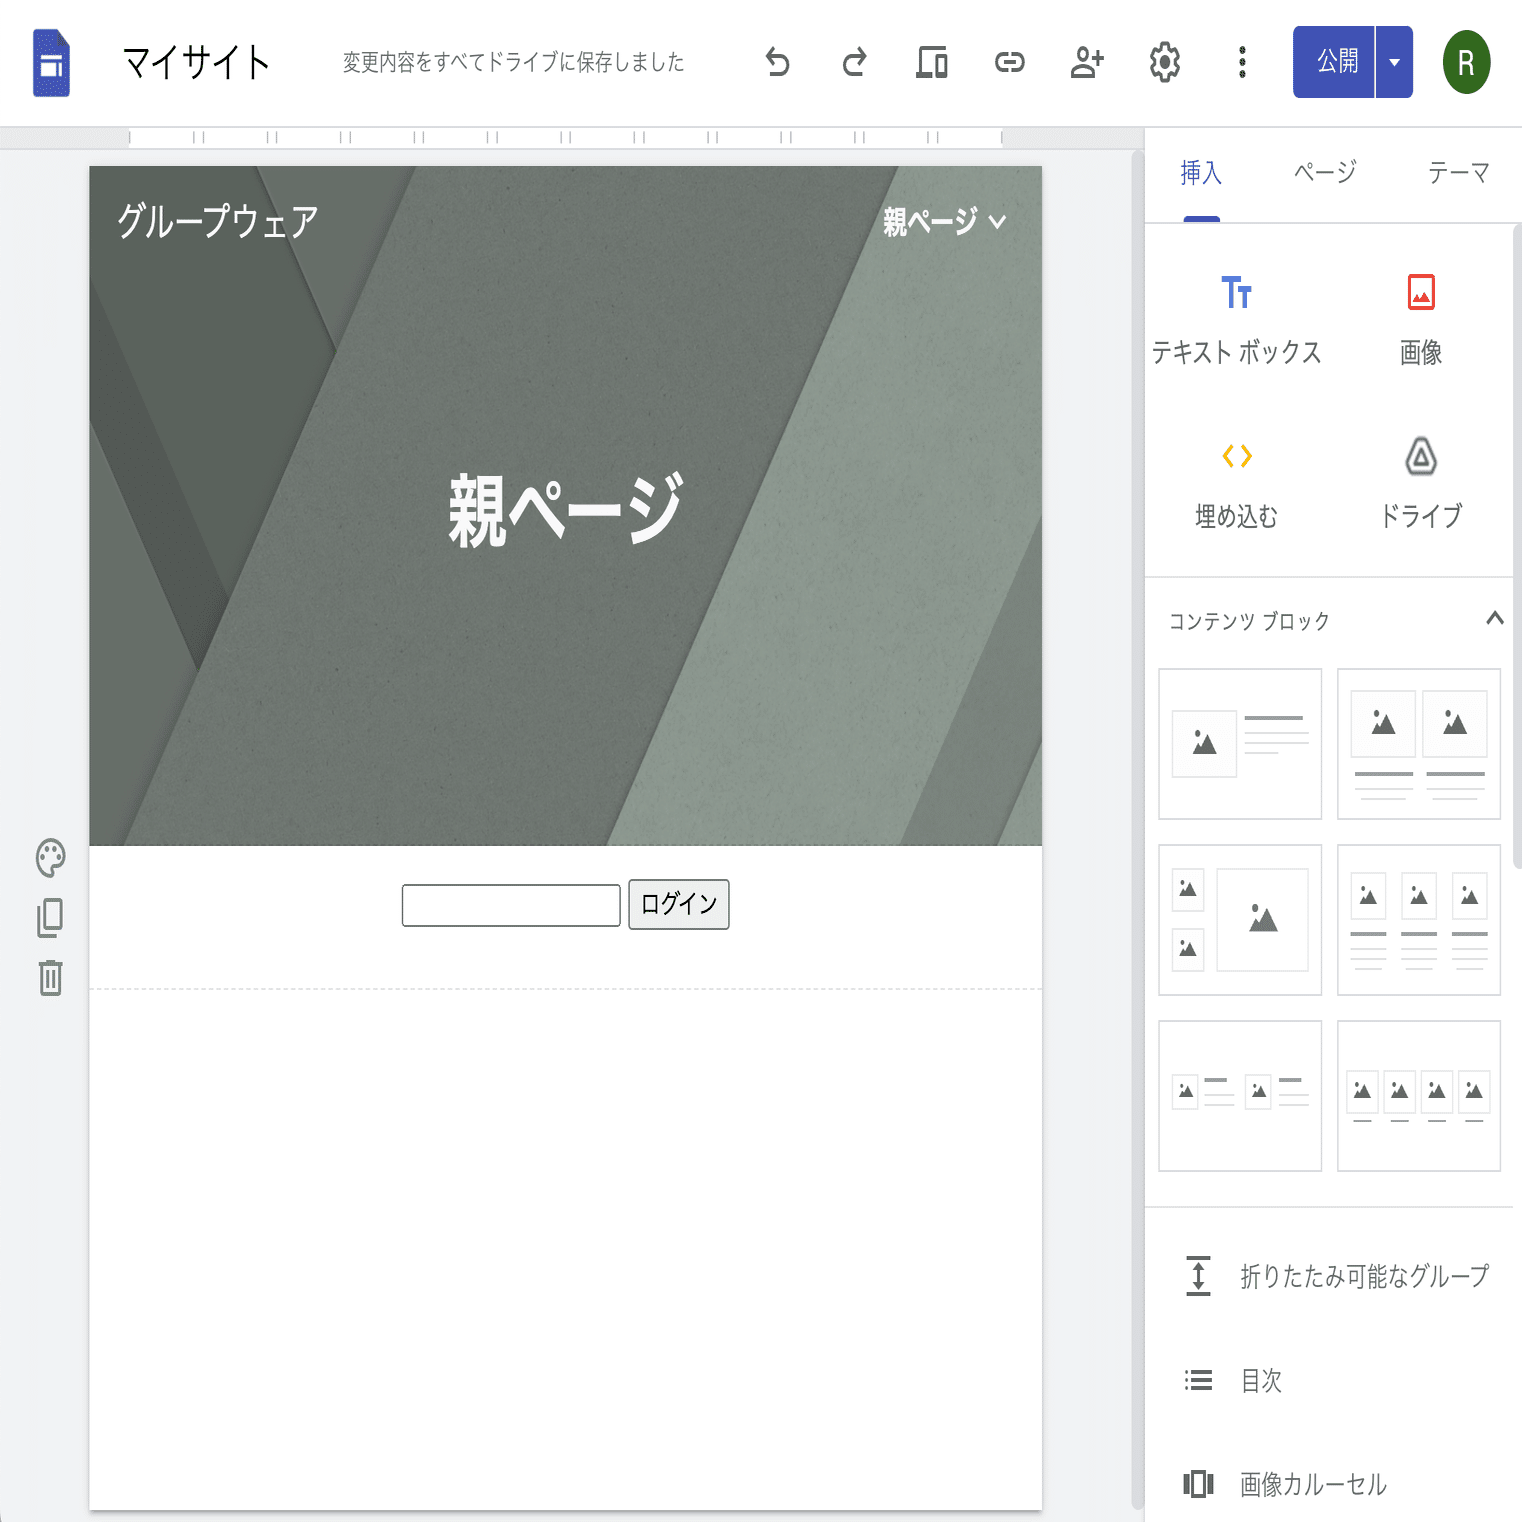
Task: Select the ドライブ insert option
Action: (x=1421, y=480)
